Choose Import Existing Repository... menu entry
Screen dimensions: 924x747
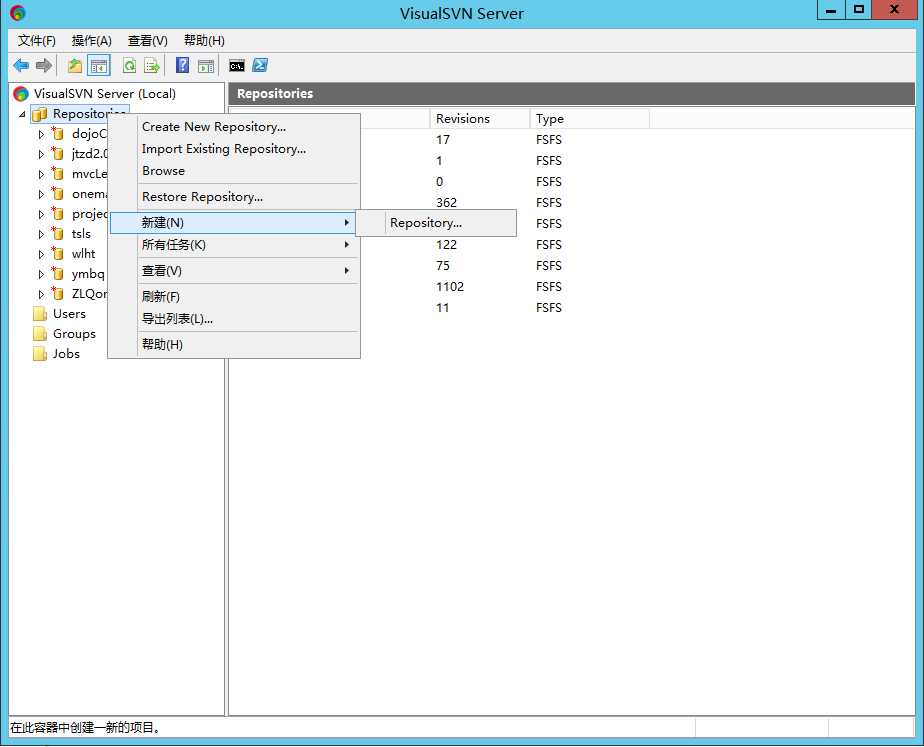pos(234,149)
